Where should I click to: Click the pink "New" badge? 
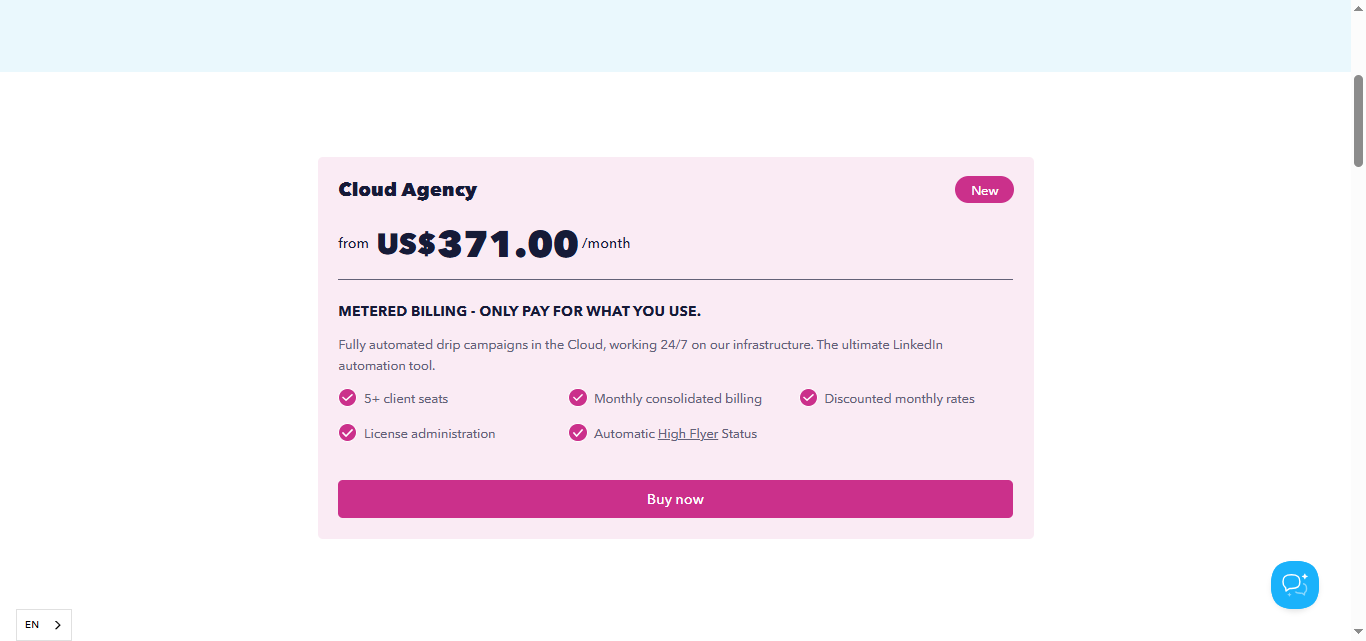[983, 189]
